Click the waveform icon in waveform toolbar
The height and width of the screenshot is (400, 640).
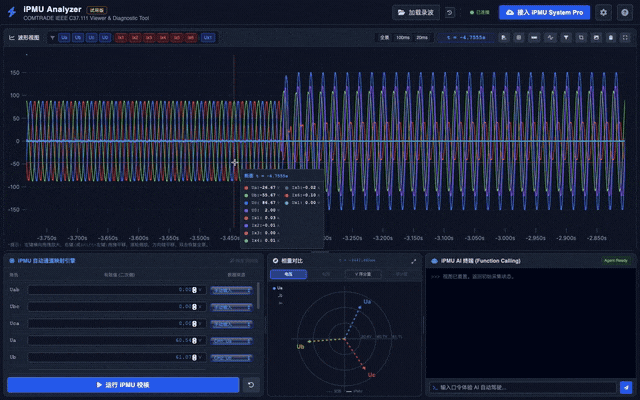click(549, 37)
